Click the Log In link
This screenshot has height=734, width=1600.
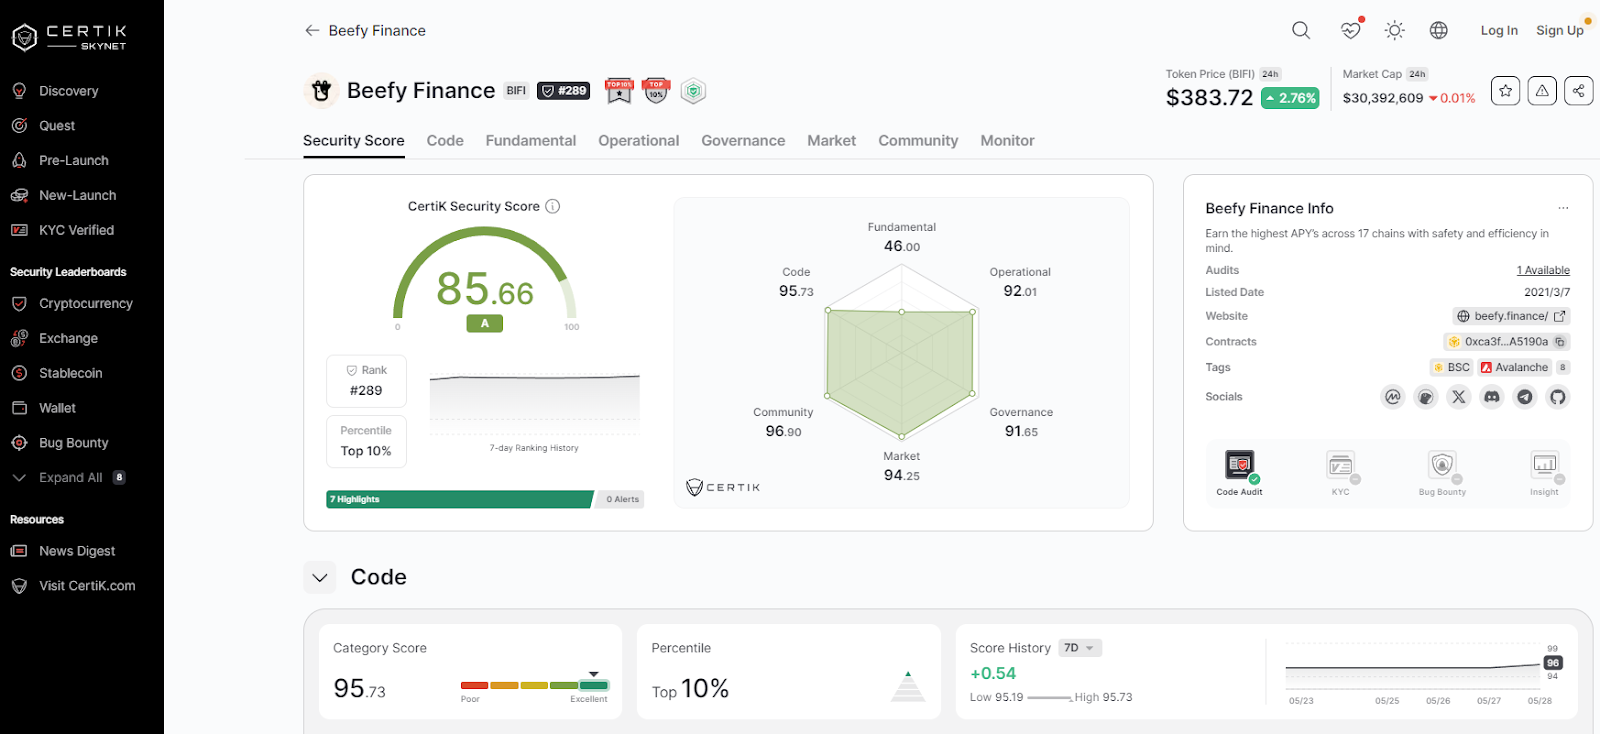coord(1499,31)
